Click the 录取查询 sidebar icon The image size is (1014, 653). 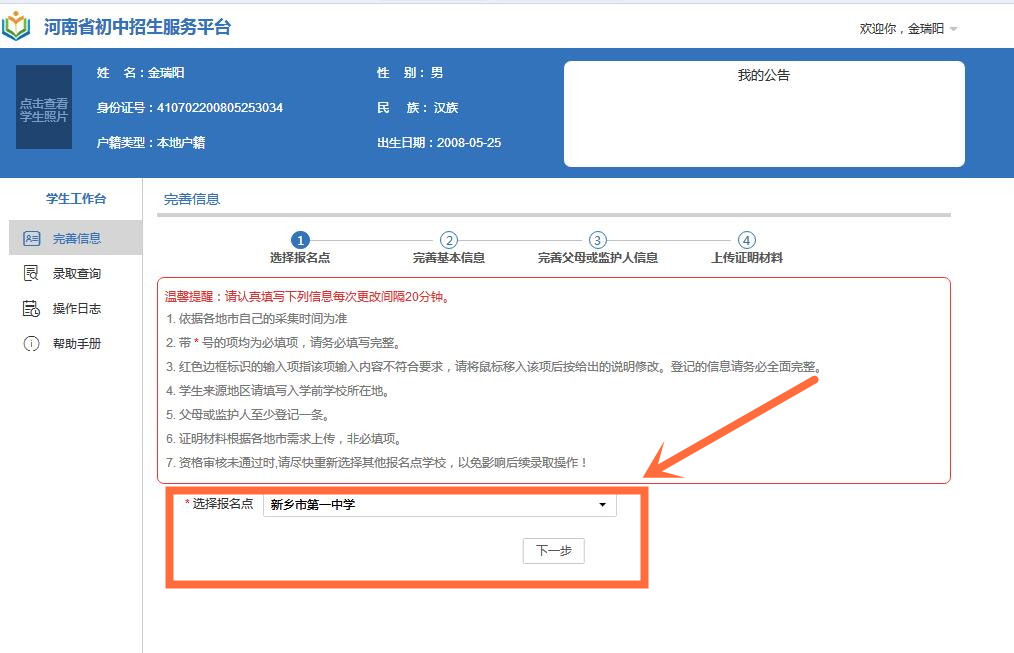[x=31, y=273]
